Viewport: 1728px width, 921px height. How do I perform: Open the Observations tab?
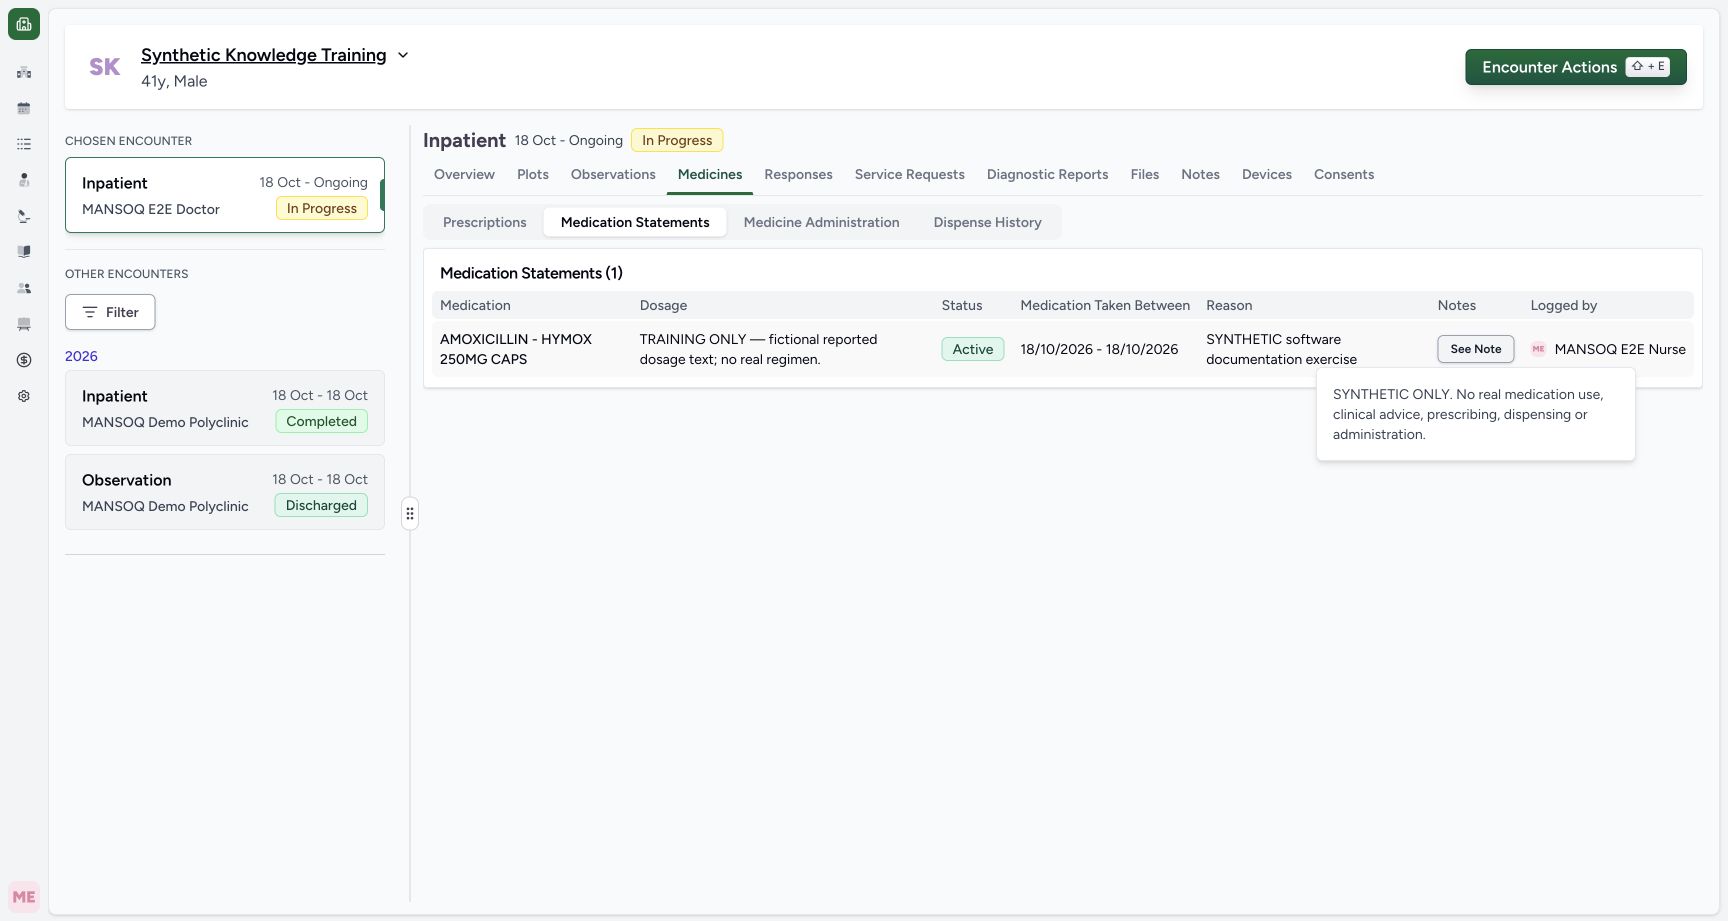coord(613,174)
